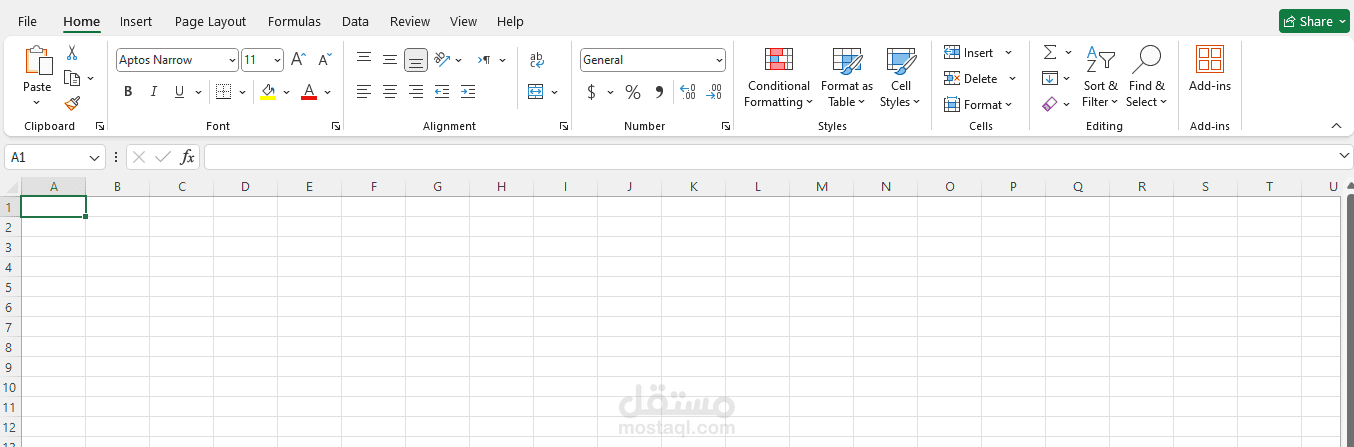Viewport: 1354px width, 447px height.
Task: Switch to the Formulas tab
Action: (x=295, y=21)
